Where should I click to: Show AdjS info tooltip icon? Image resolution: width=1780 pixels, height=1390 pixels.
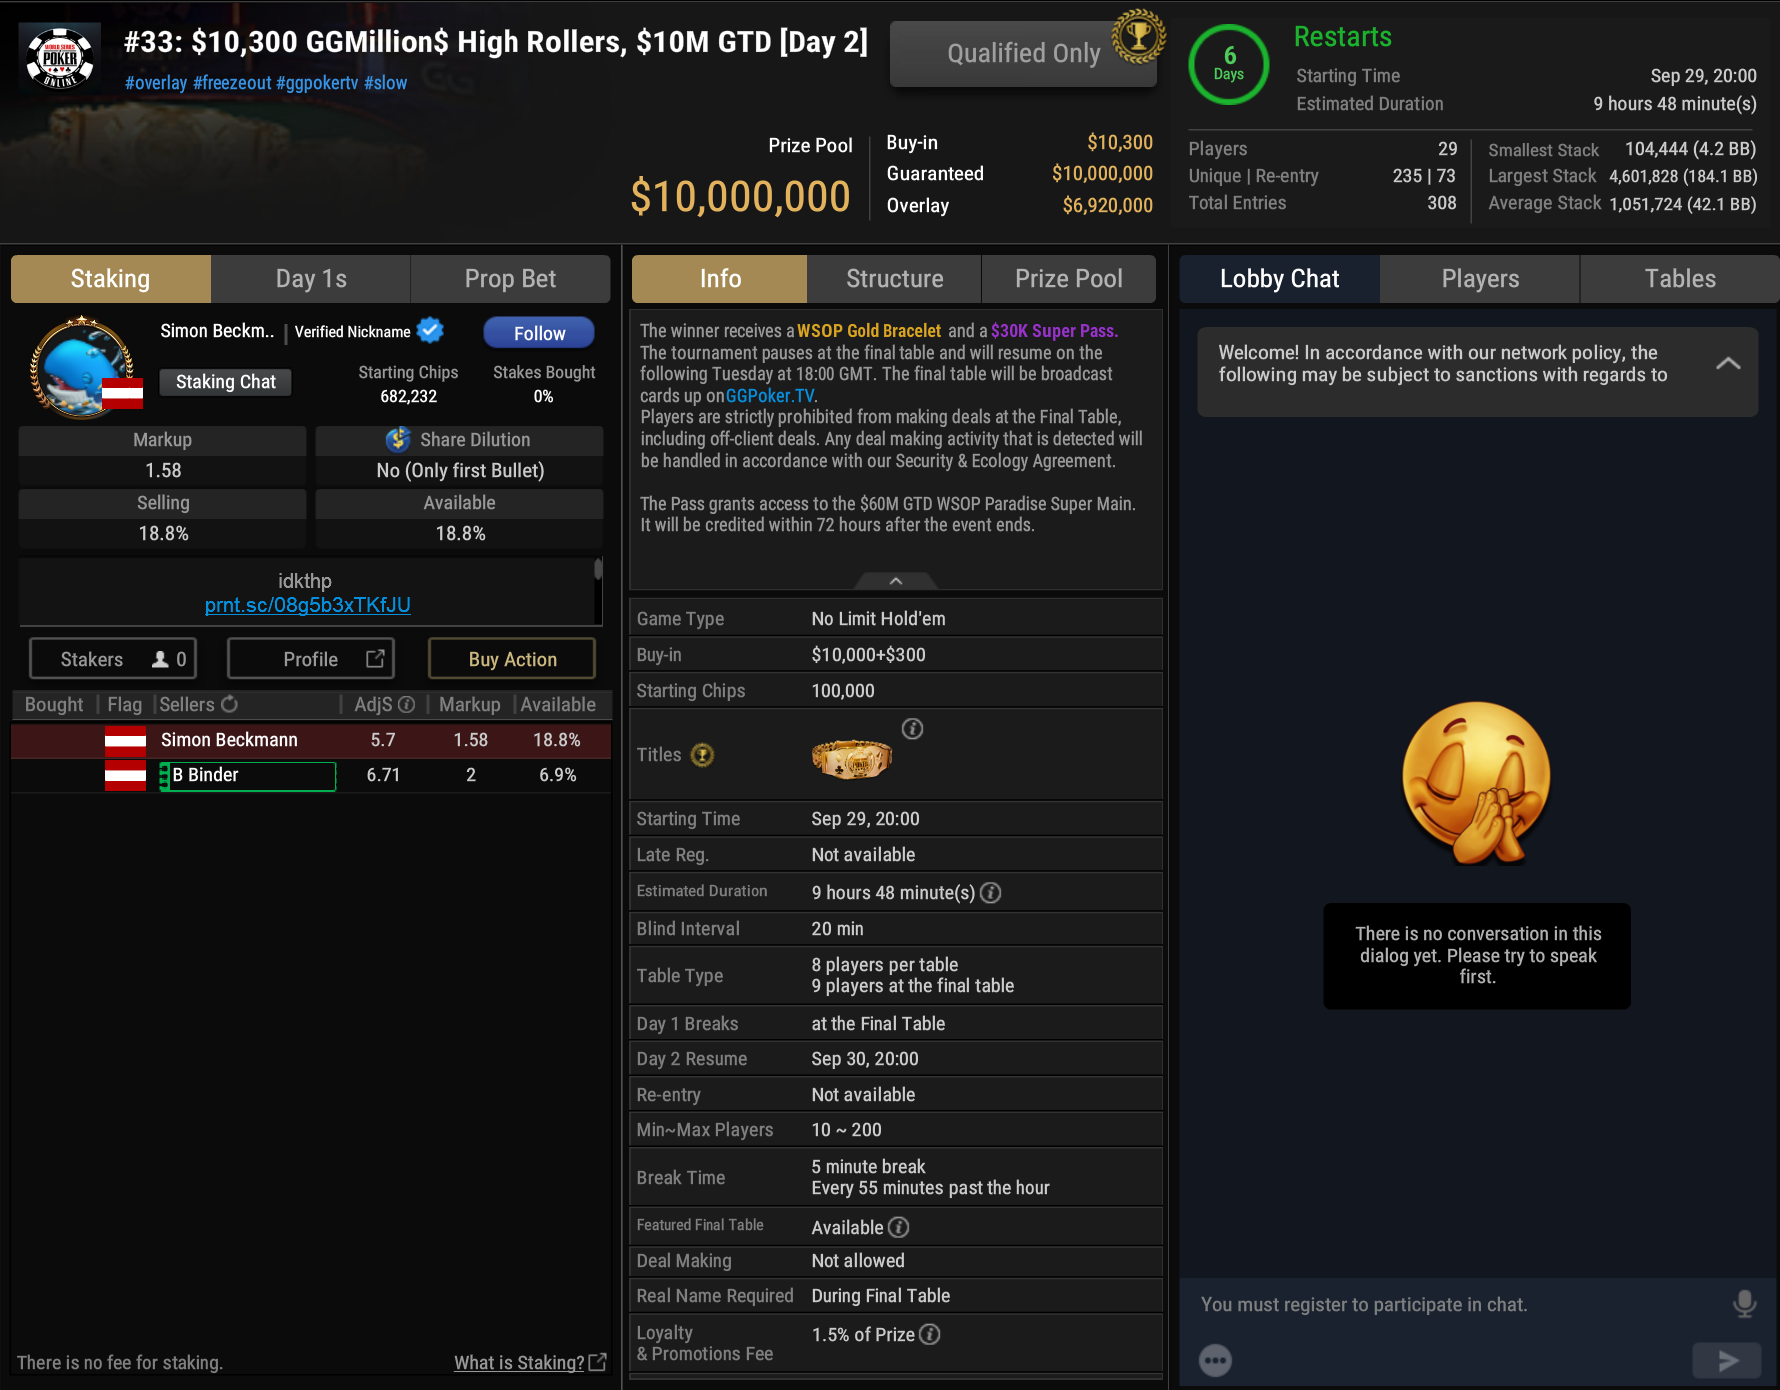pyautogui.click(x=406, y=704)
